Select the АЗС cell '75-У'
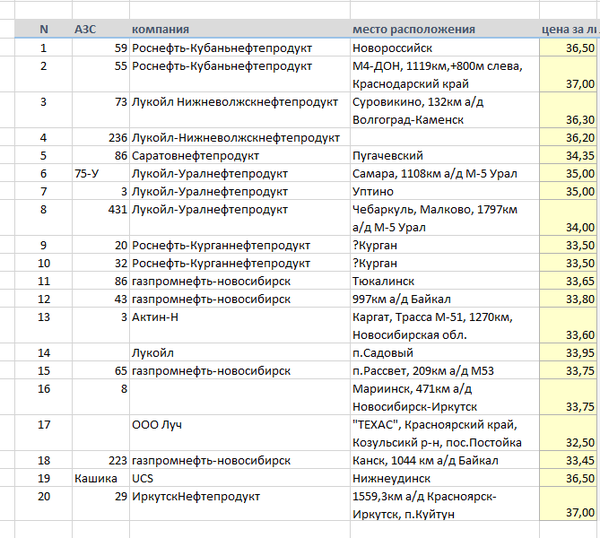The image size is (600, 538). pyautogui.click(x=101, y=173)
